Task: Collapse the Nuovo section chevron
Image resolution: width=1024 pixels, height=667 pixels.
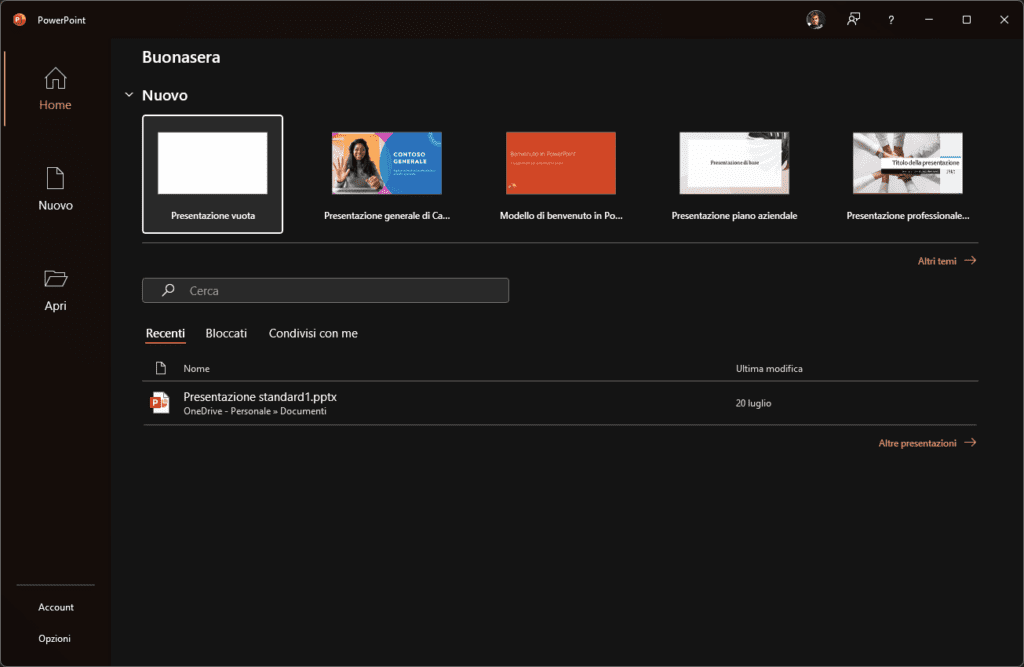Action: click(x=128, y=95)
